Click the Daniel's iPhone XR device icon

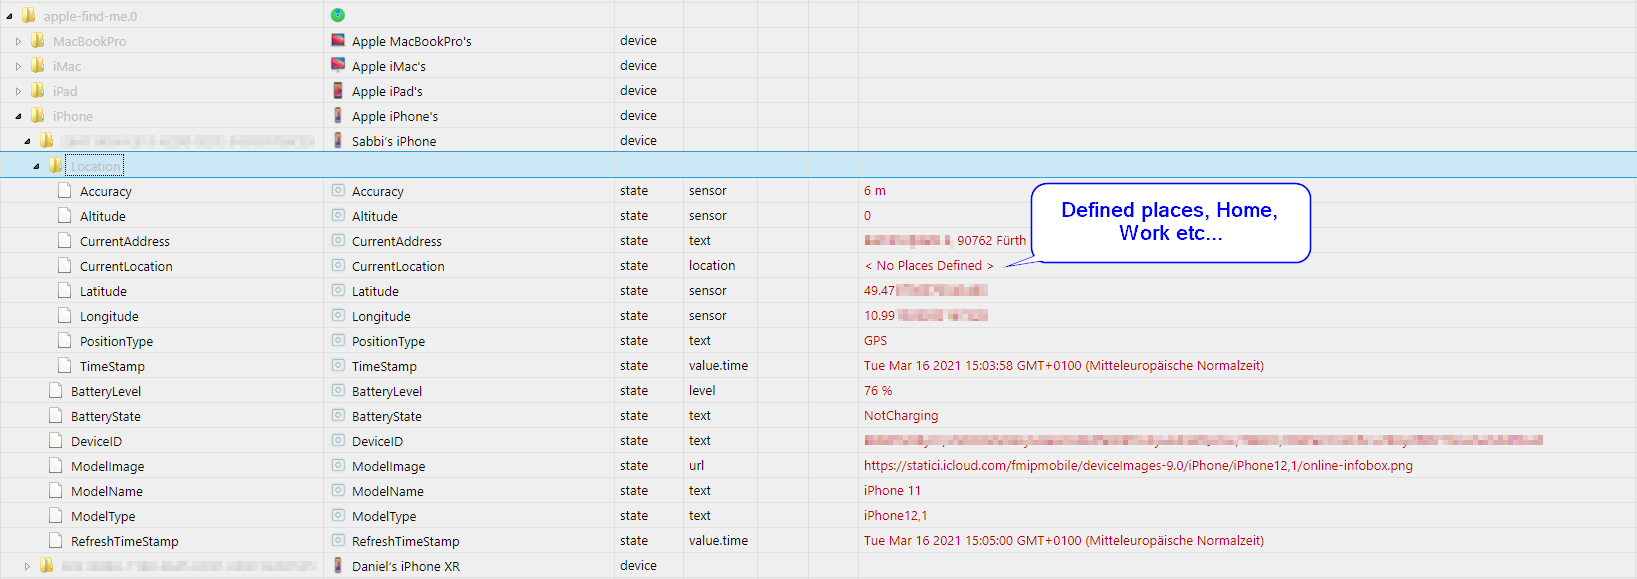(x=338, y=565)
